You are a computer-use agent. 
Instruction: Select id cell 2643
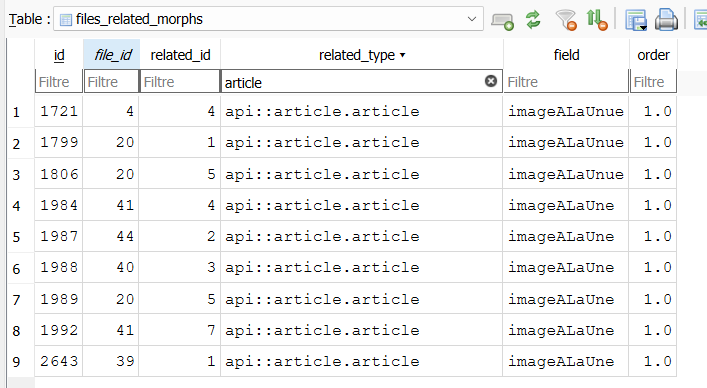click(x=59, y=361)
